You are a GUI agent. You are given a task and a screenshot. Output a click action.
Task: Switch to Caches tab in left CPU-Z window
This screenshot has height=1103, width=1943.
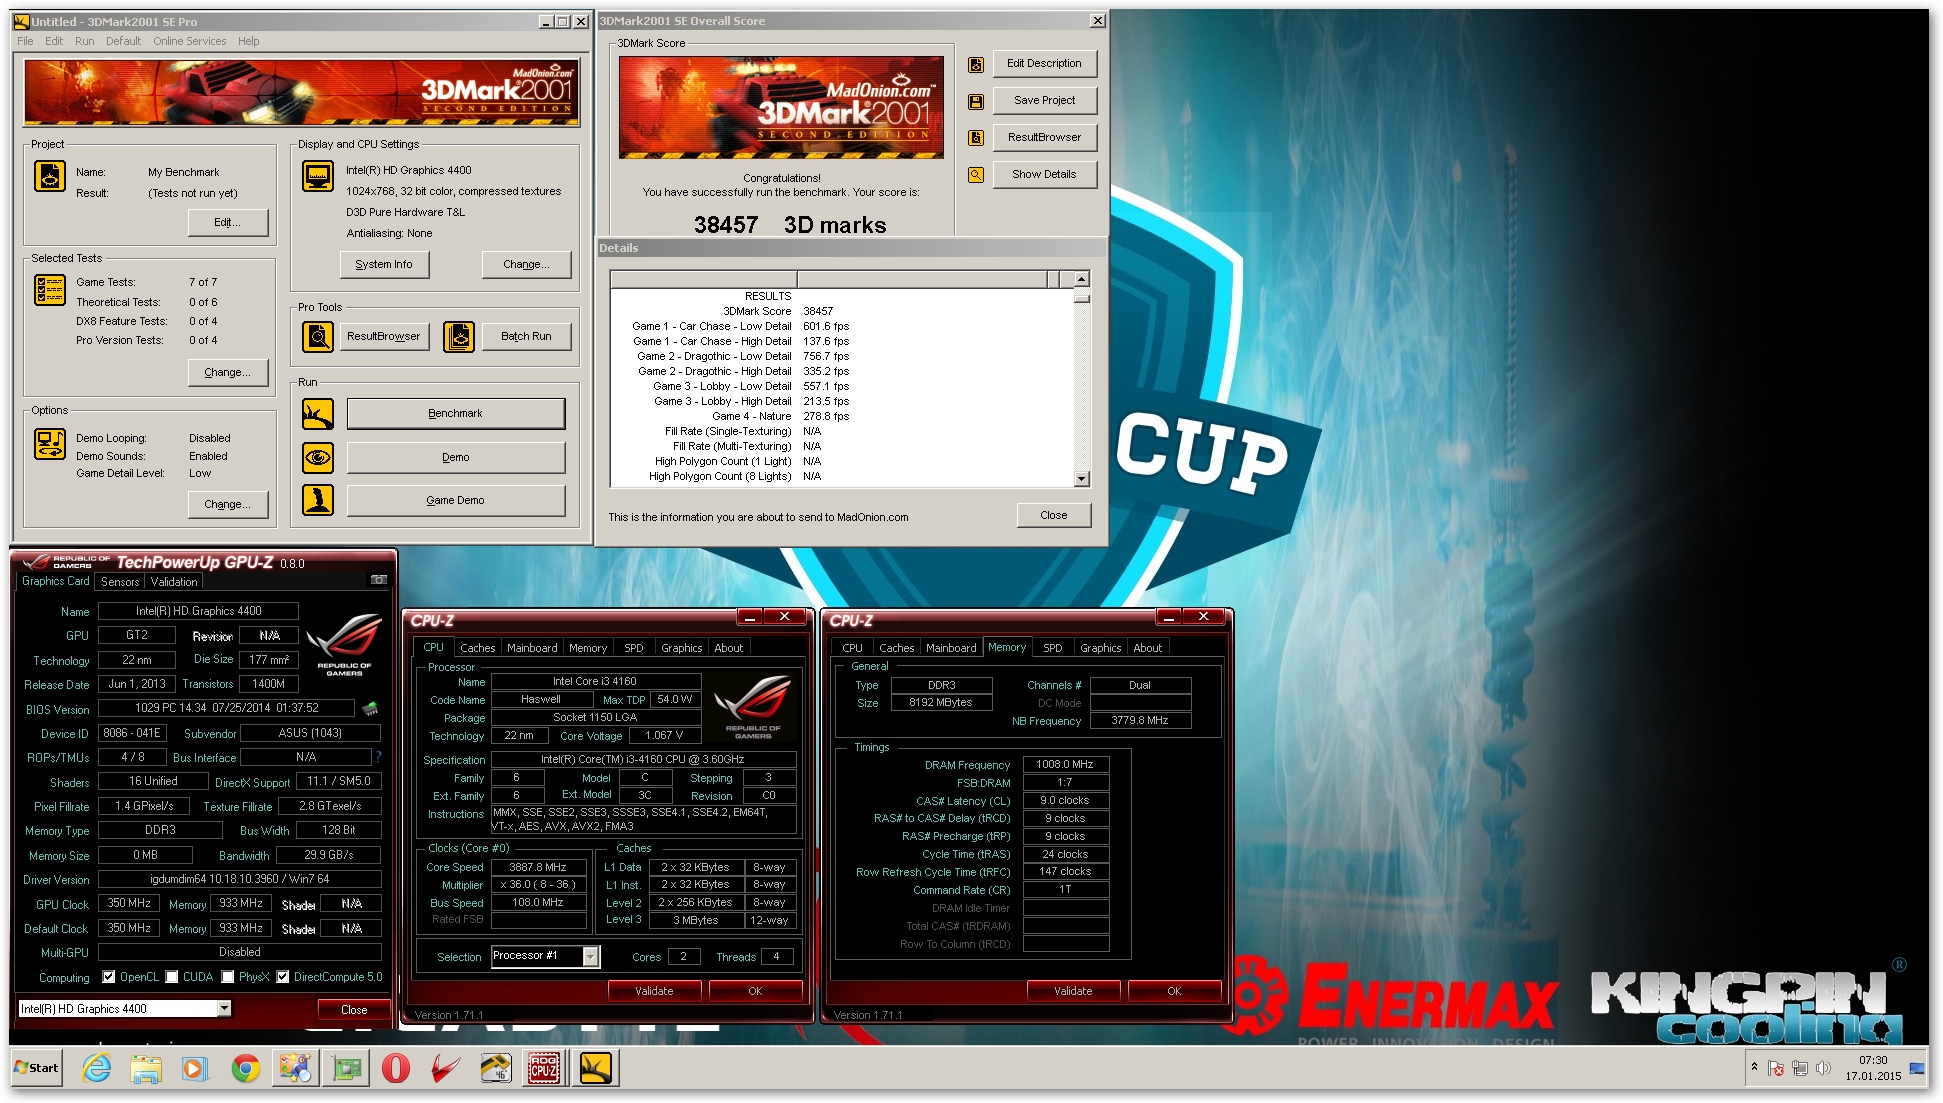(x=478, y=648)
